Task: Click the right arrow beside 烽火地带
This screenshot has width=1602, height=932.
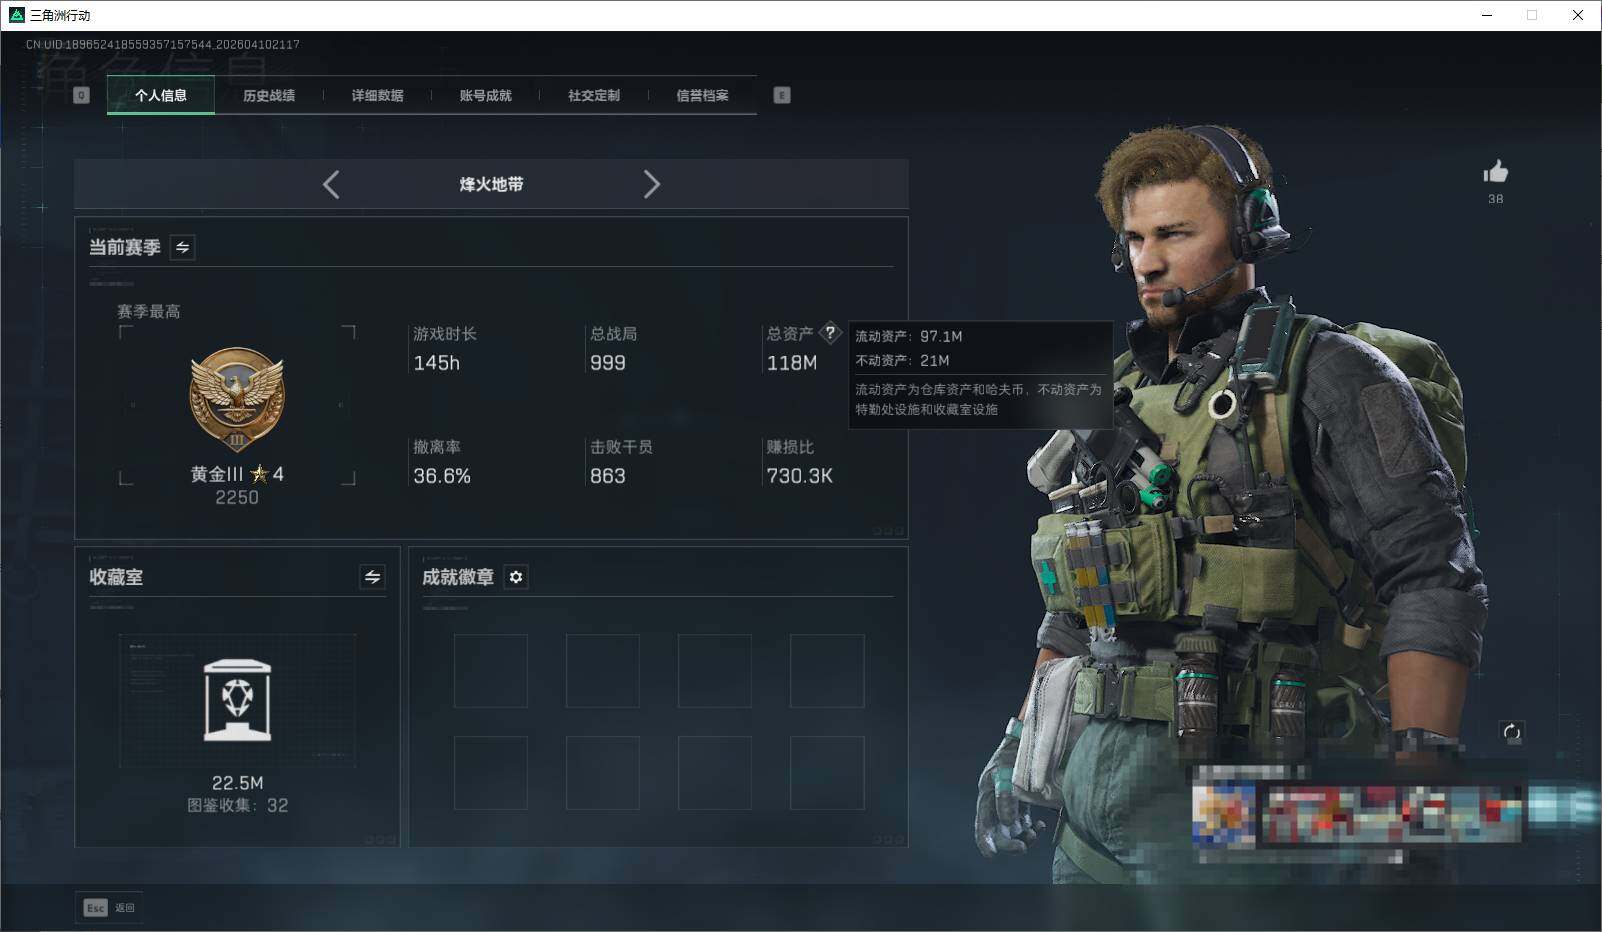Action: point(652,184)
